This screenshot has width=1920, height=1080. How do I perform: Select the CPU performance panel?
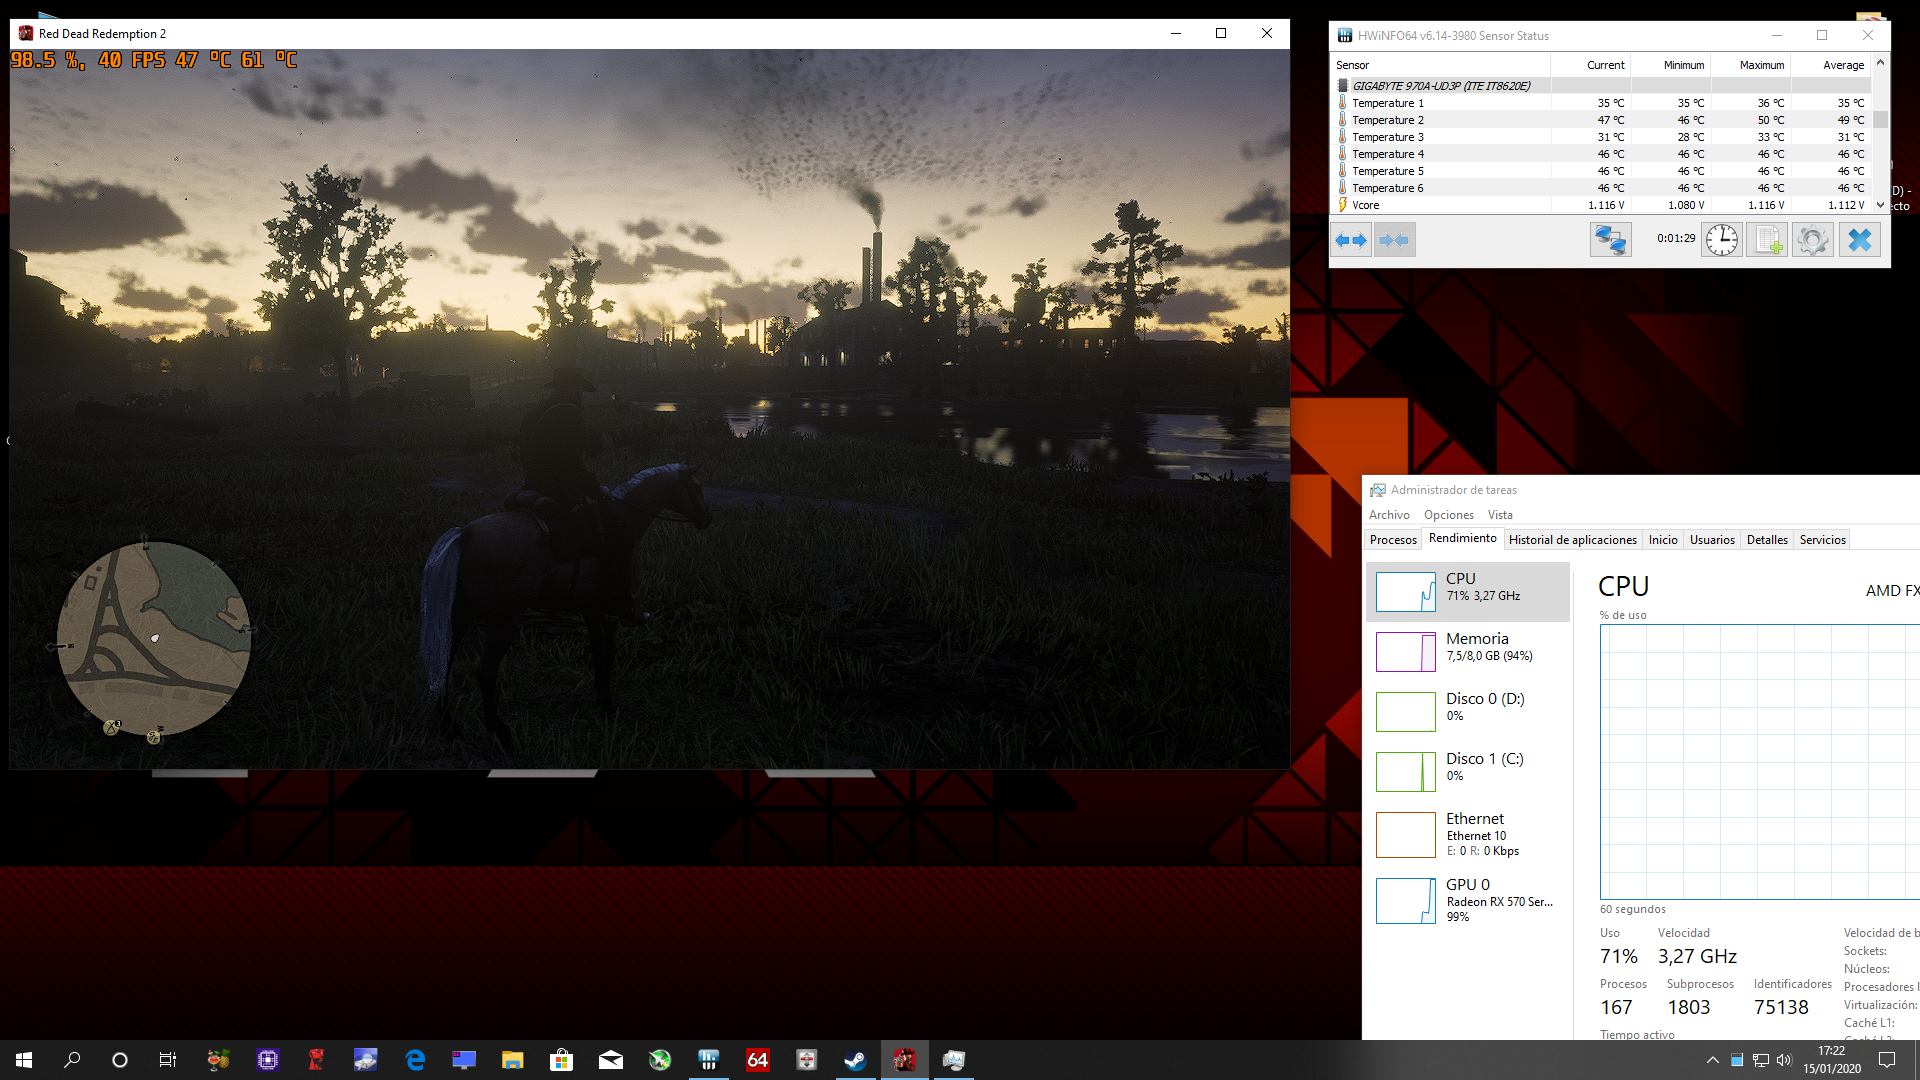(1468, 591)
